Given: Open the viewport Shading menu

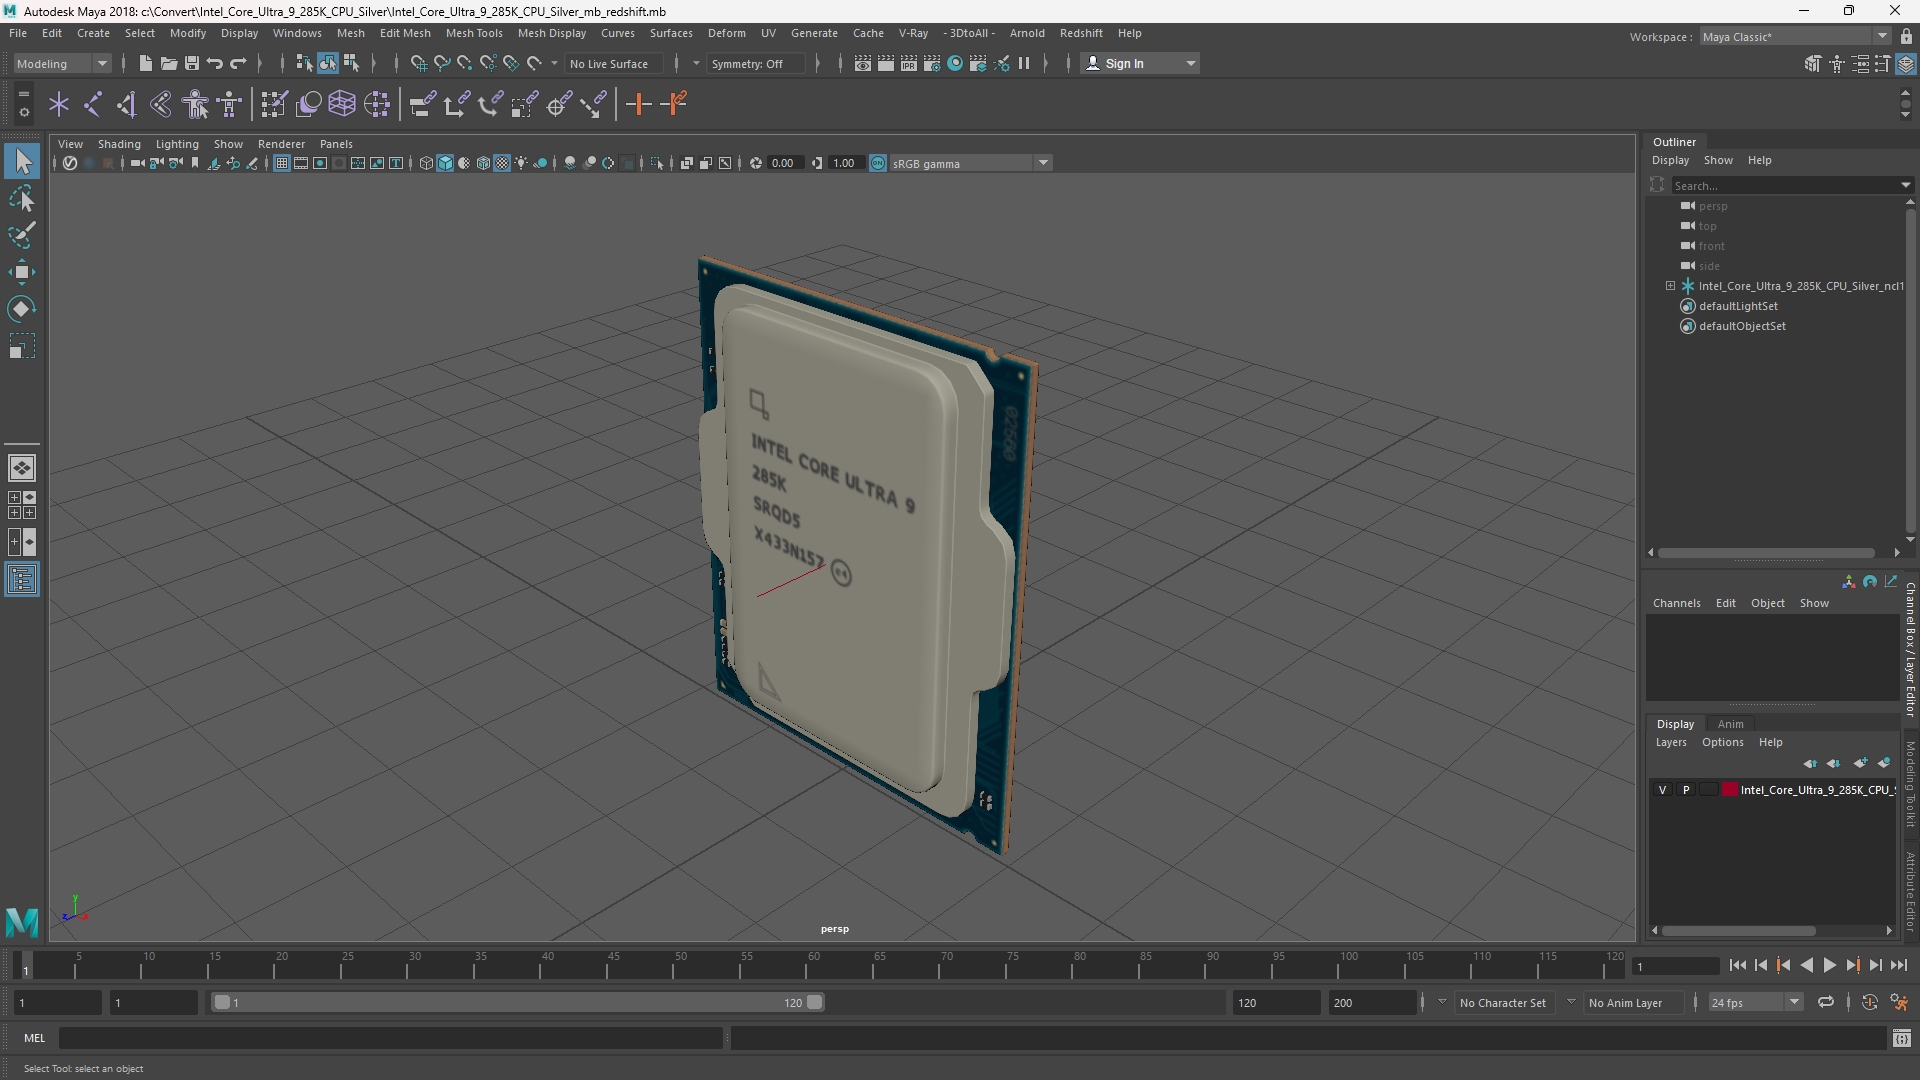Looking at the screenshot, I should [119, 144].
